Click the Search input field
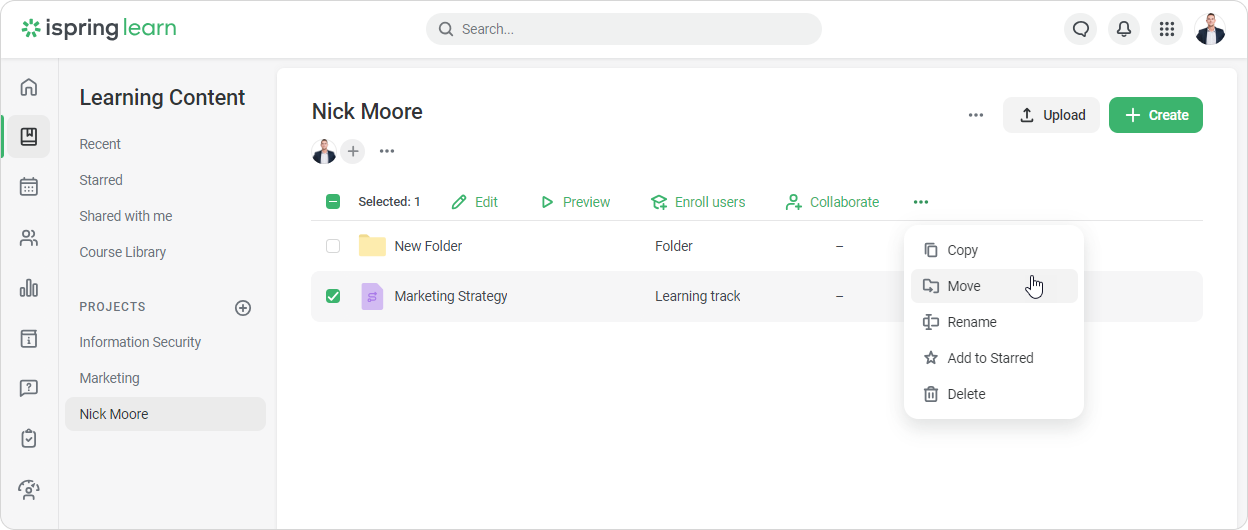 (x=624, y=29)
